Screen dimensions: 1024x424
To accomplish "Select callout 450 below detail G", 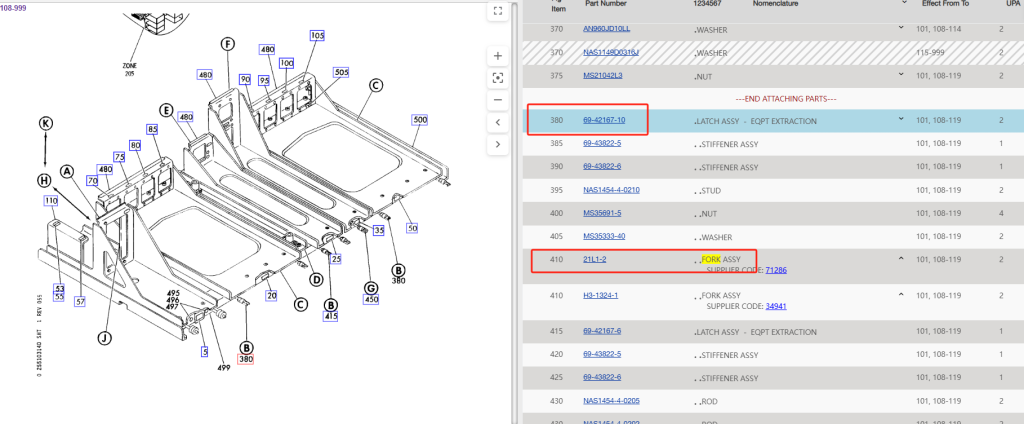I will click(x=371, y=300).
